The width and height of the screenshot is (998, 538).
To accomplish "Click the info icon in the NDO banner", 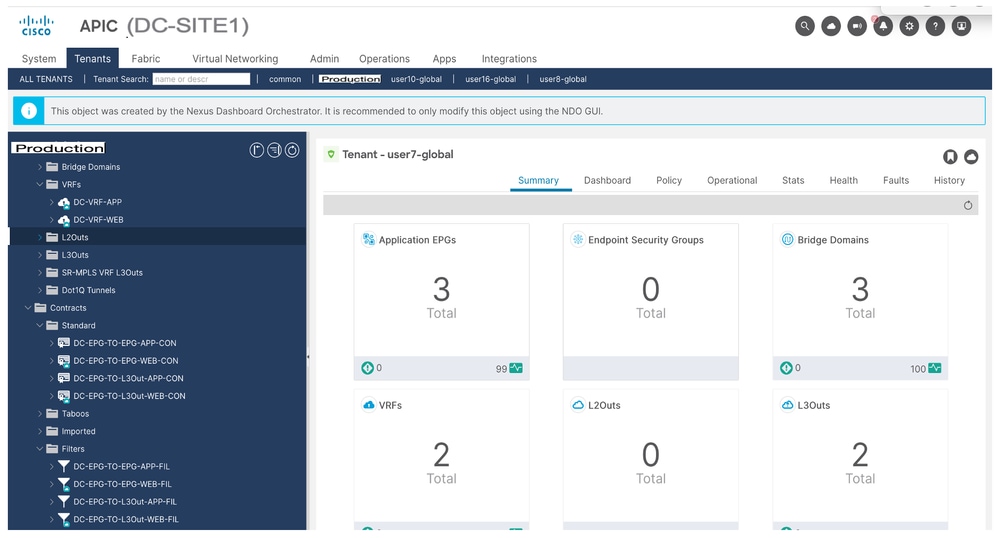I will (x=29, y=111).
